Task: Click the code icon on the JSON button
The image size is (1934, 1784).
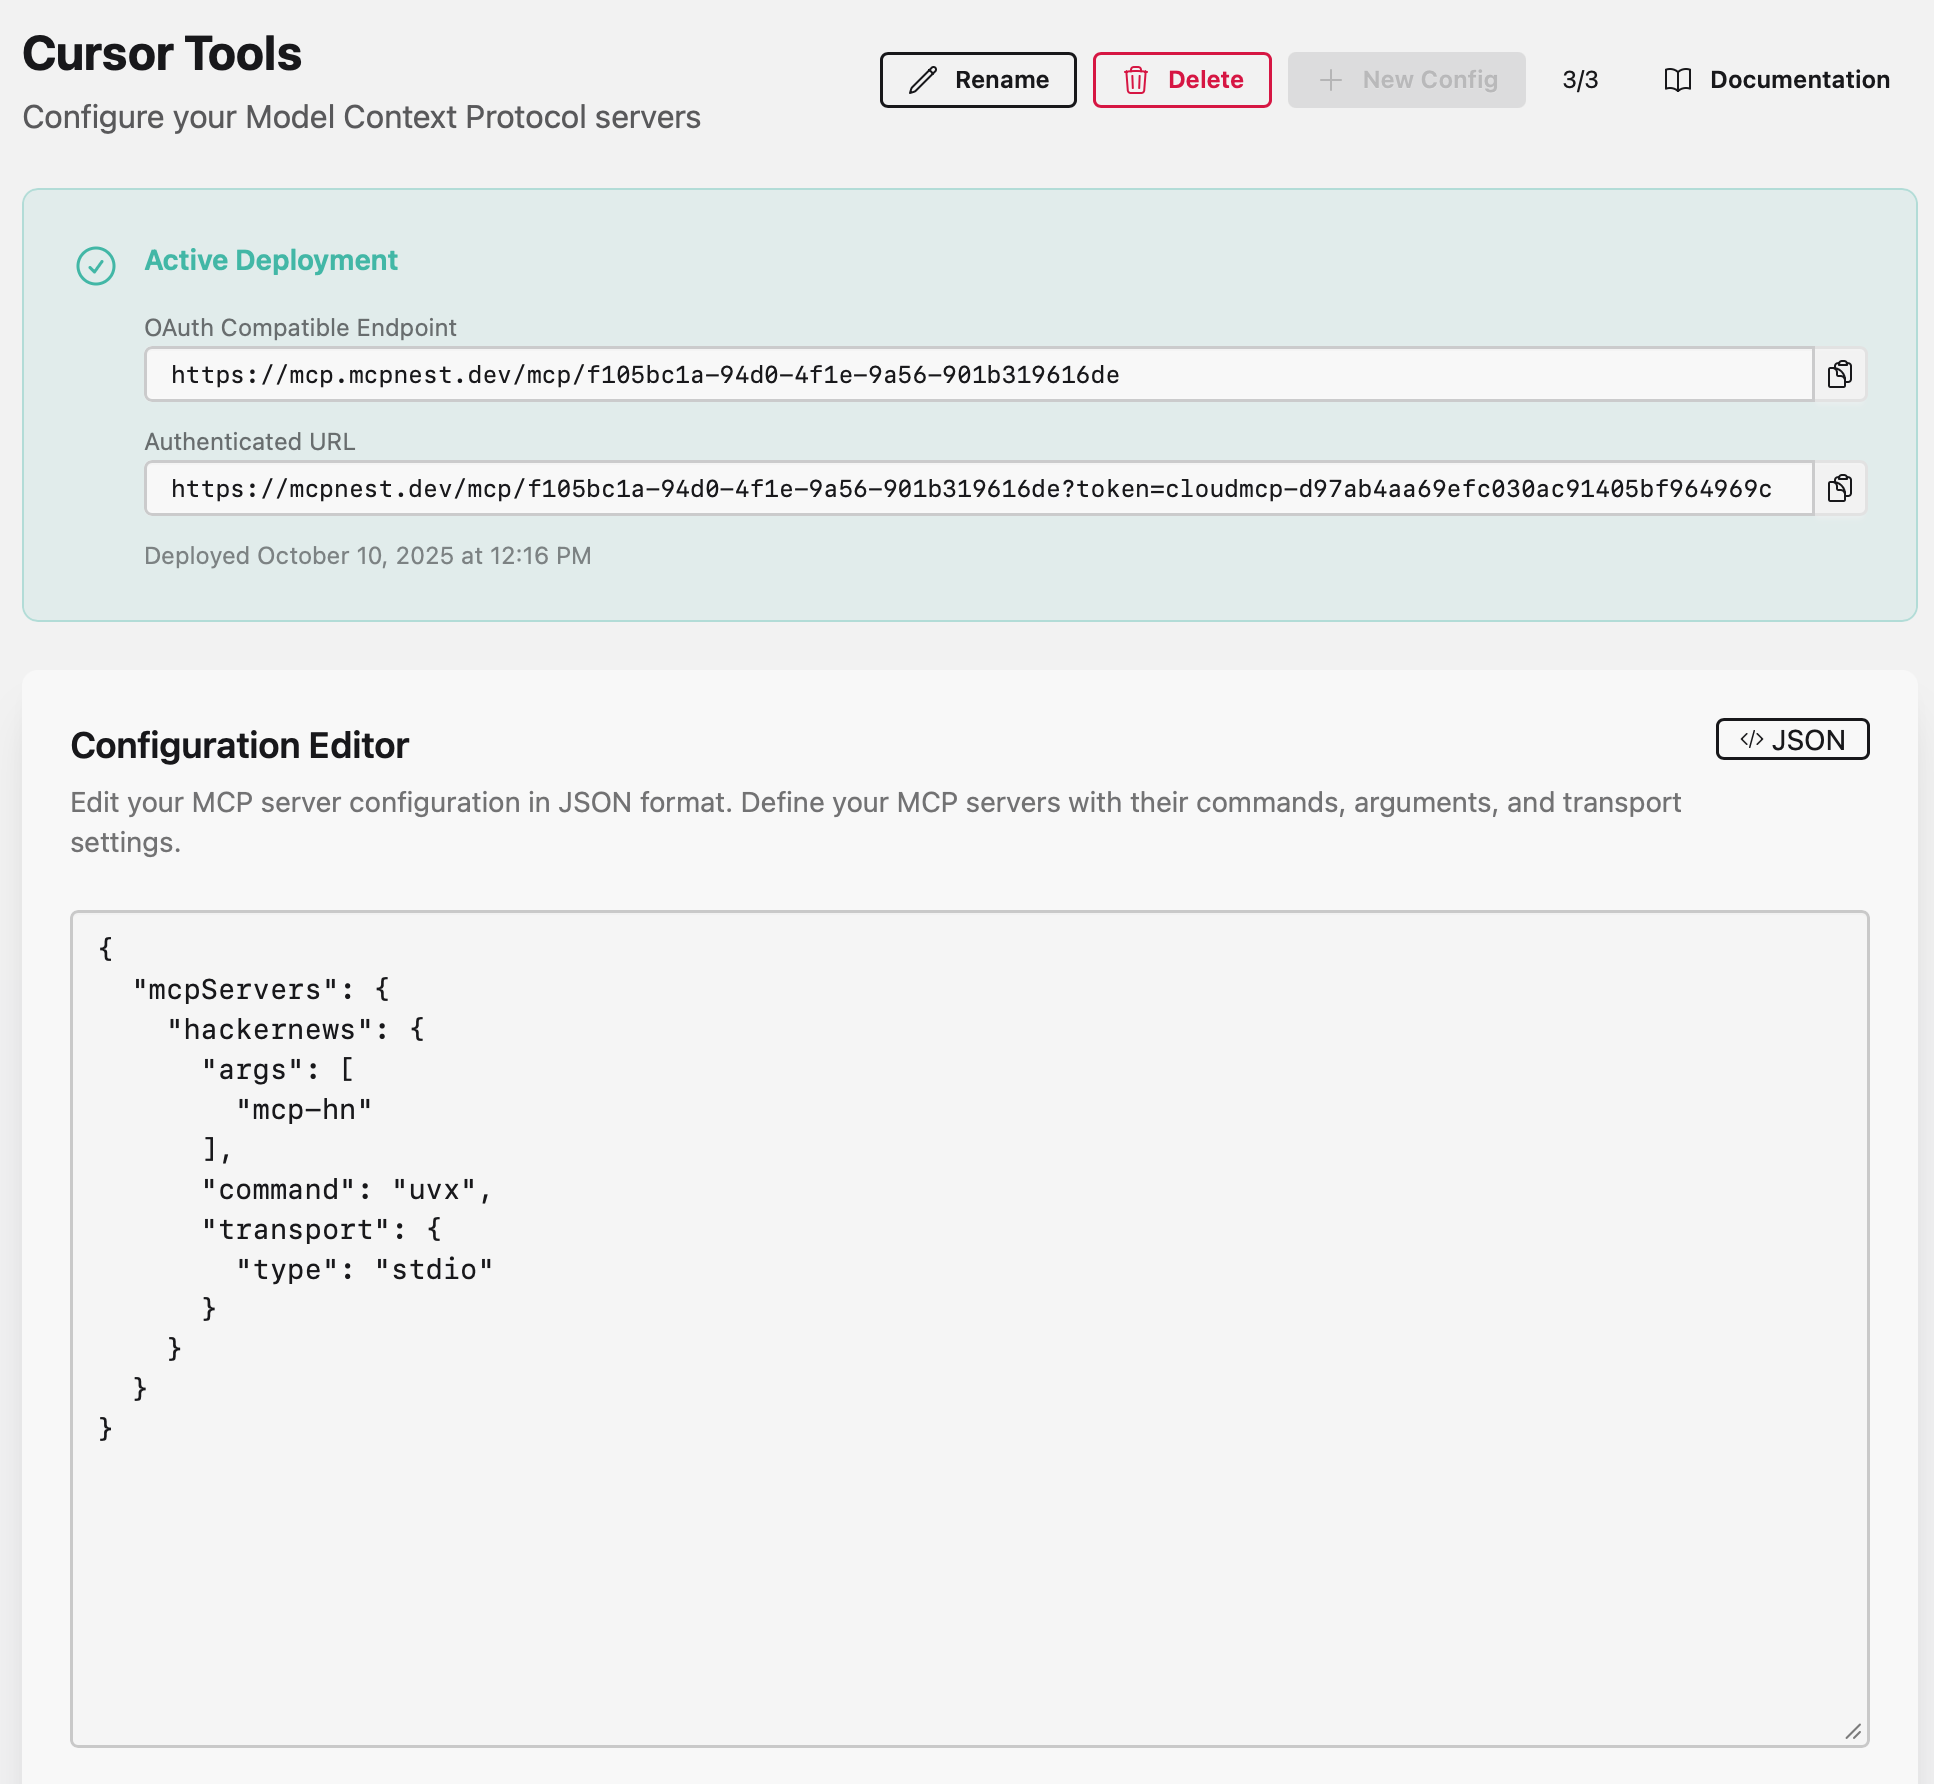Action: tap(1751, 739)
